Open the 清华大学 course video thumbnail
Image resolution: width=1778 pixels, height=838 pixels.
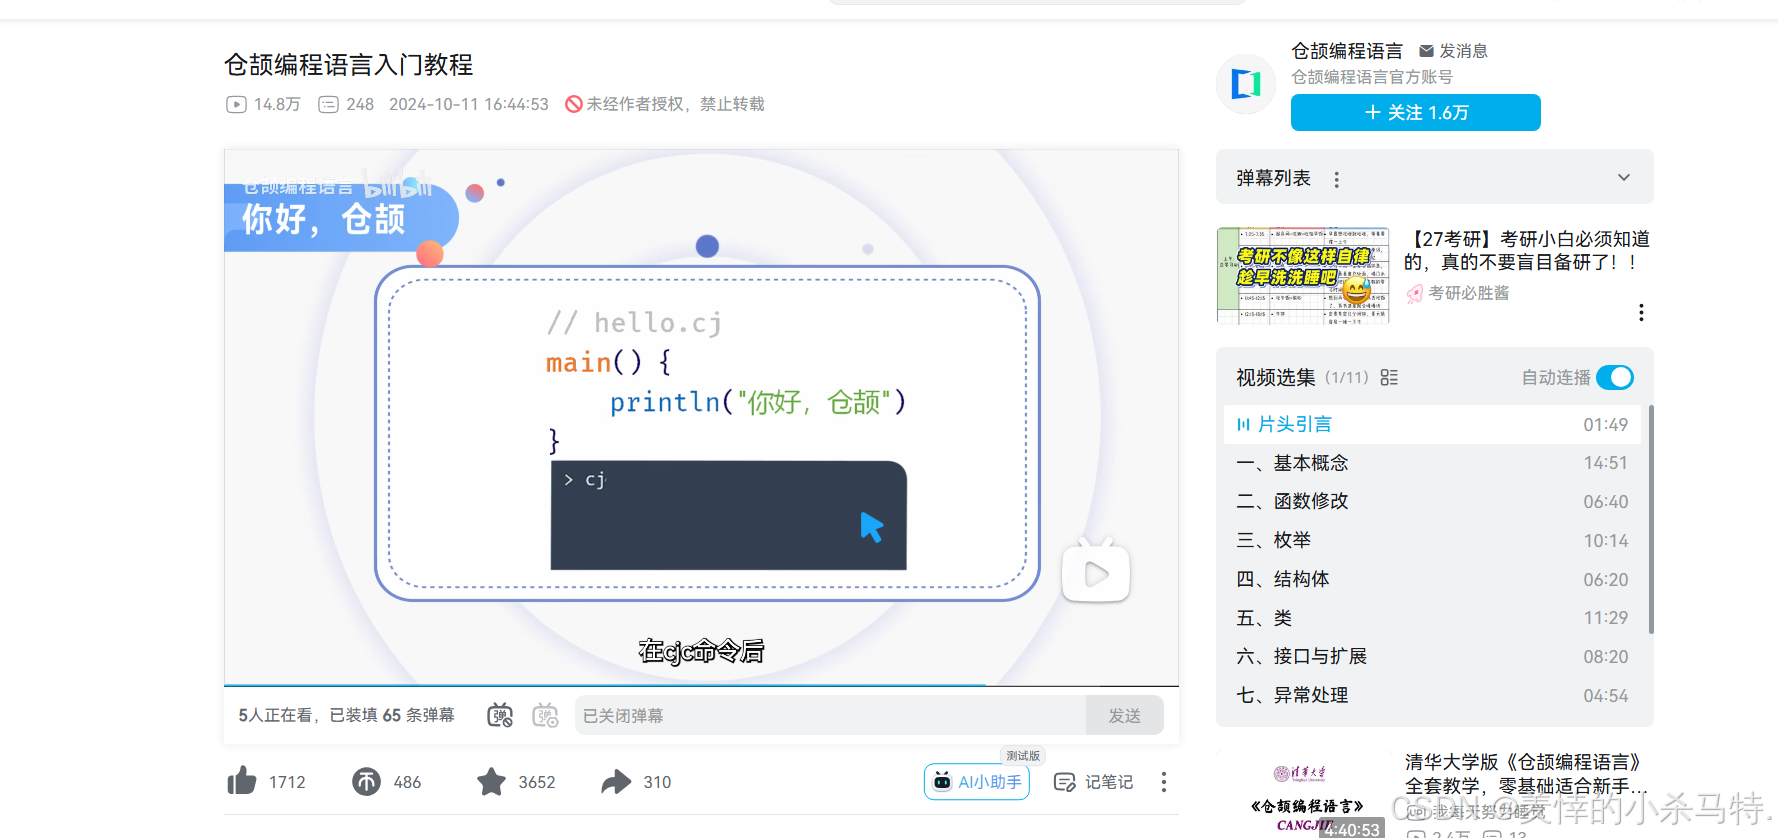pyautogui.click(x=1303, y=795)
